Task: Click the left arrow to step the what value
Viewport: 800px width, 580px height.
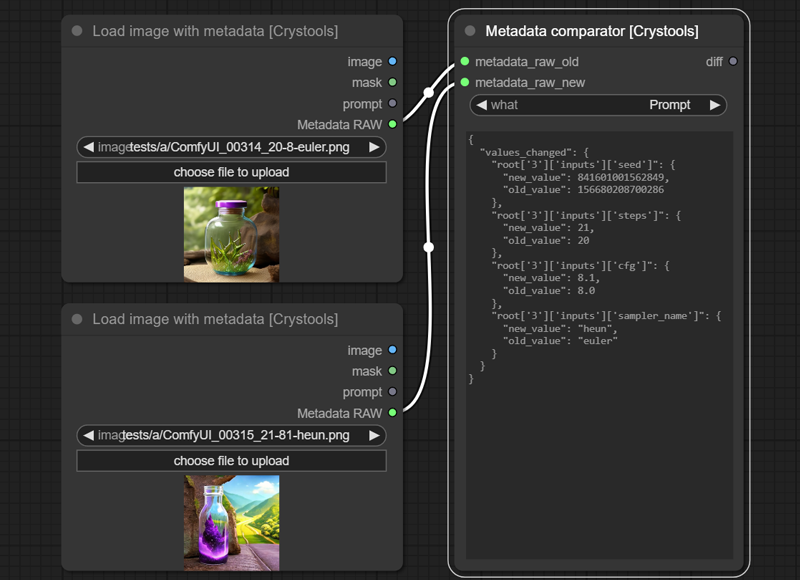Action: coord(480,104)
